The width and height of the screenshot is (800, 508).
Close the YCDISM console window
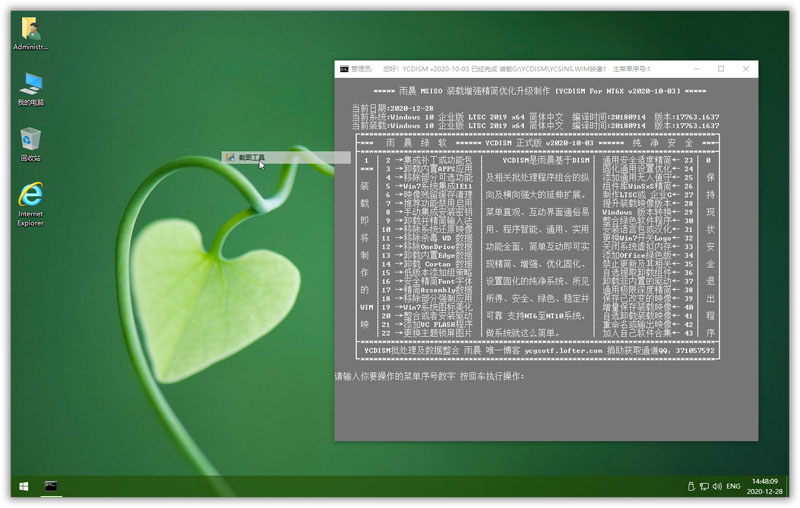(745, 69)
